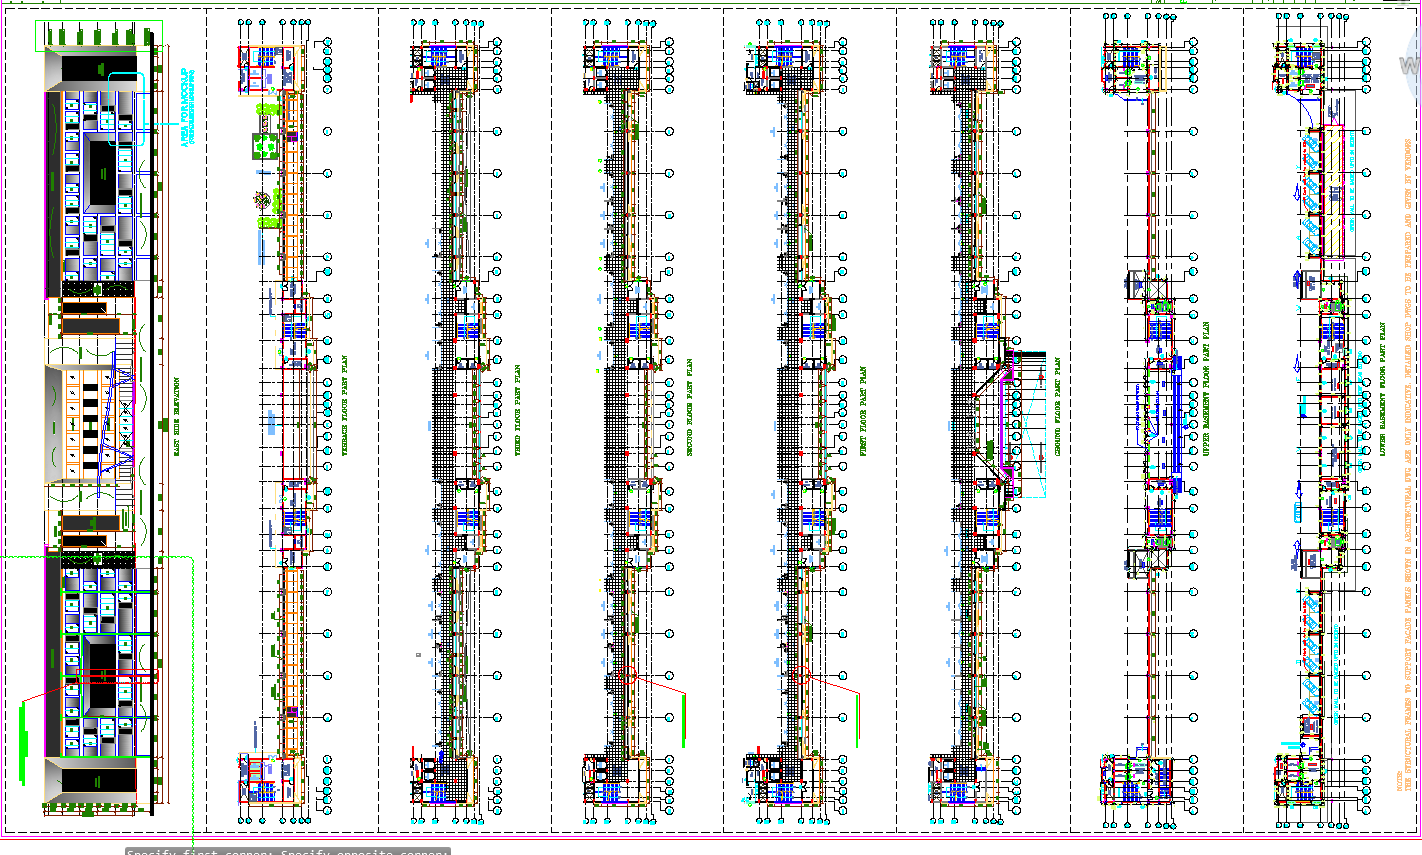Click the Upper Basement Floor Part Plan label
The width and height of the screenshot is (1422, 855).
tap(1207, 389)
